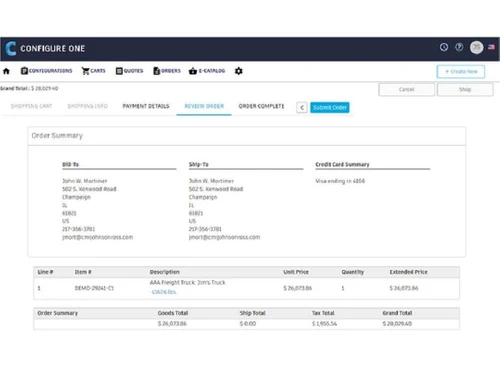
Task: Go to the home icon
Action: point(6,71)
